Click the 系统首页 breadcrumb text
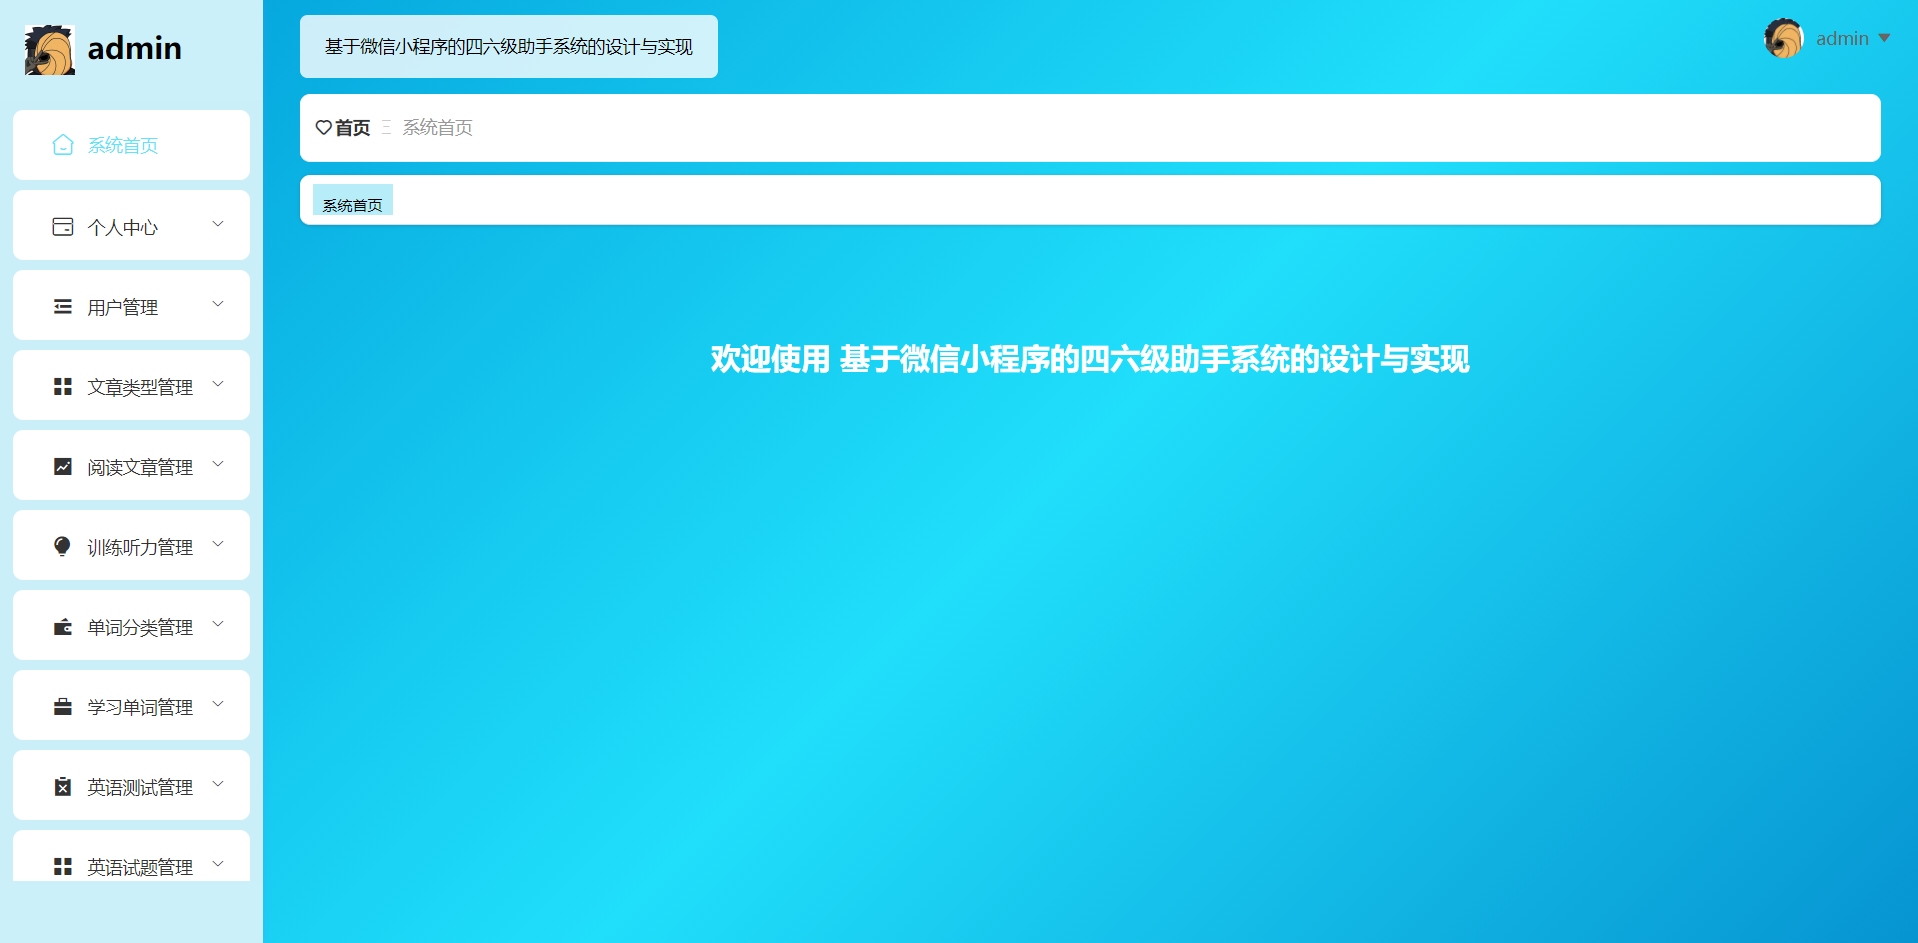 point(437,128)
